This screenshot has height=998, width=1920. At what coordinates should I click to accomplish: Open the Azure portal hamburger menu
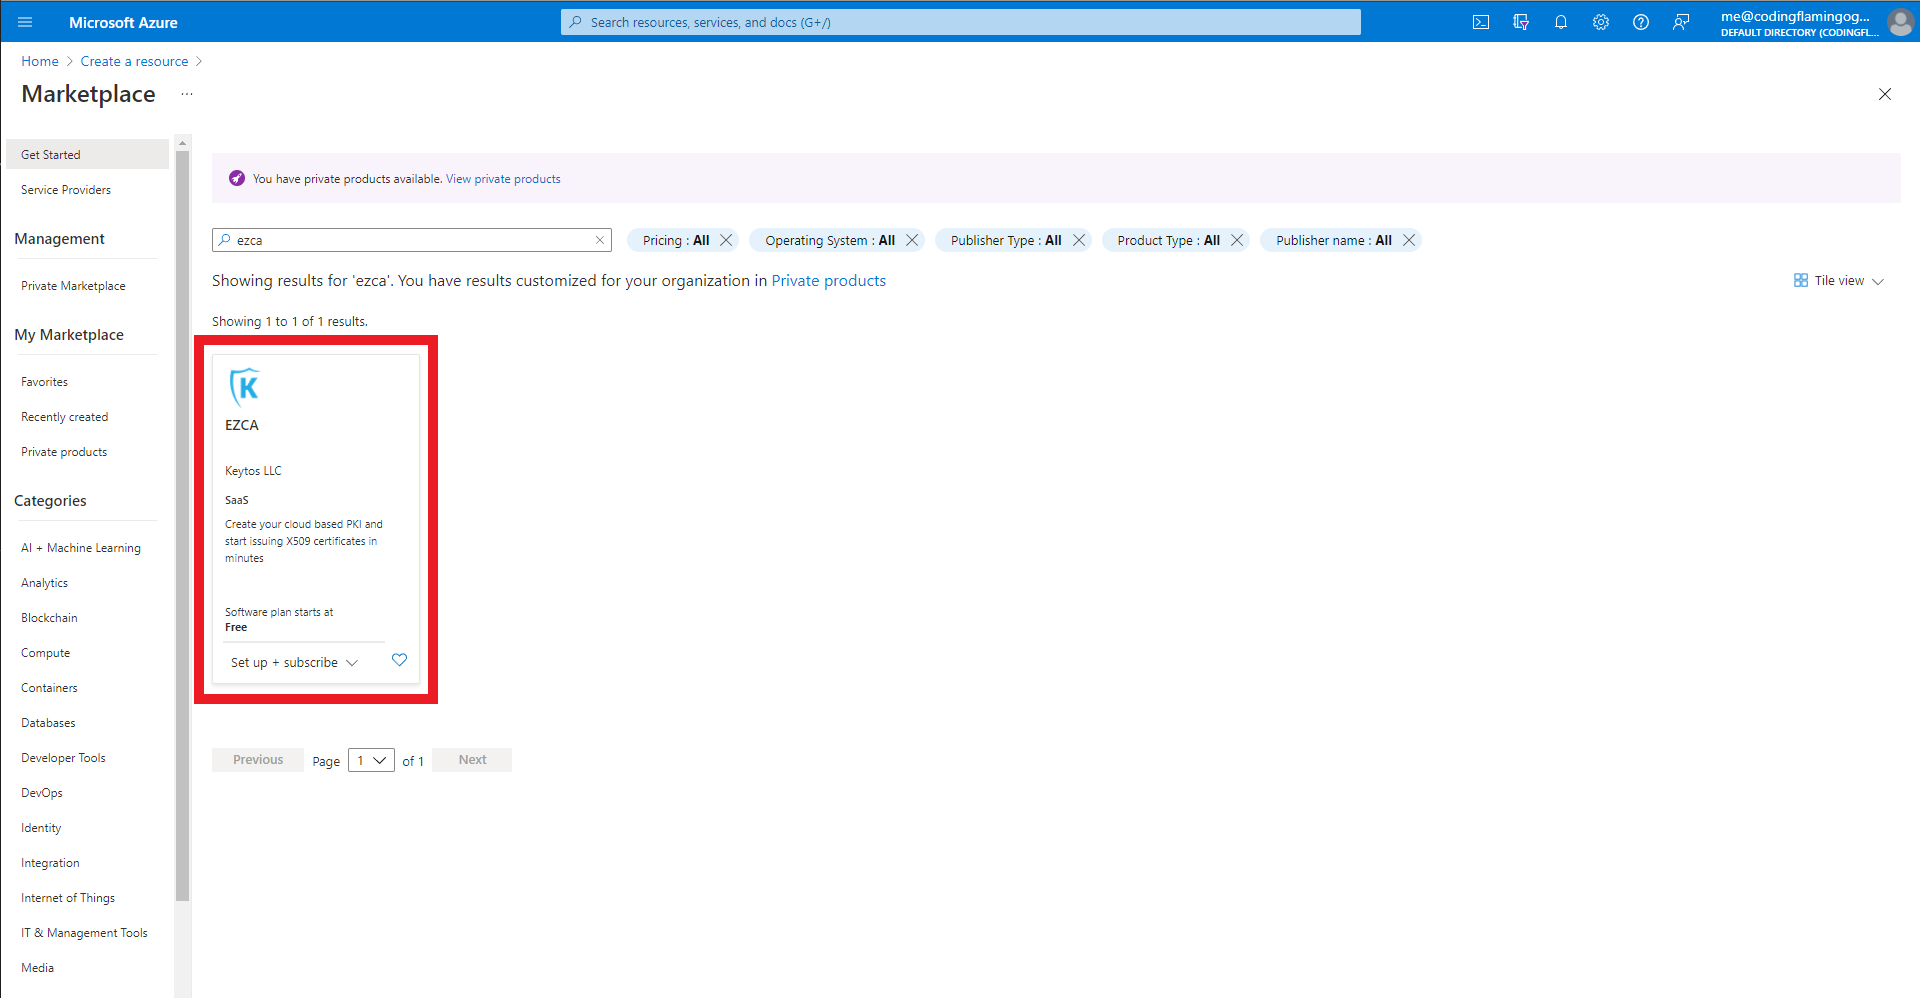(25, 22)
